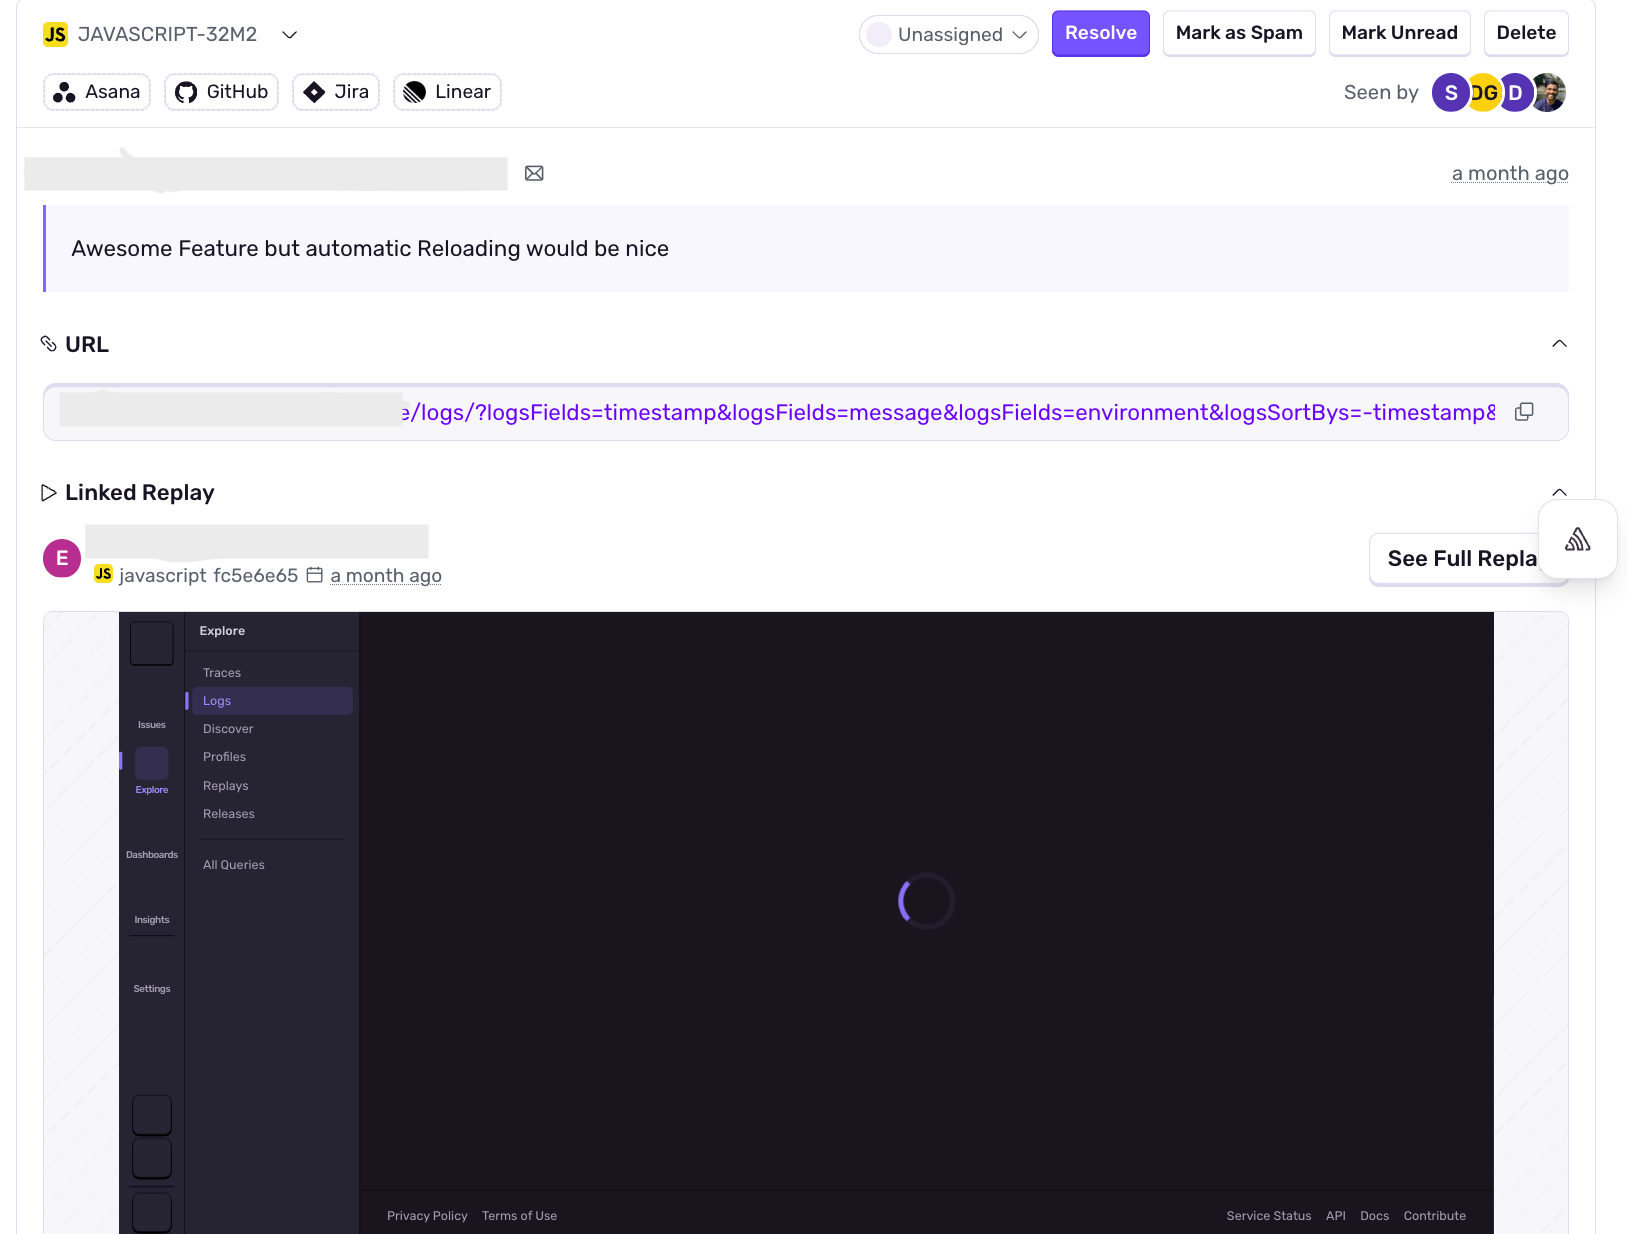Click the floating Sentry logo button
The width and height of the screenshot is (1628, 1234).
click(1578, 539)
